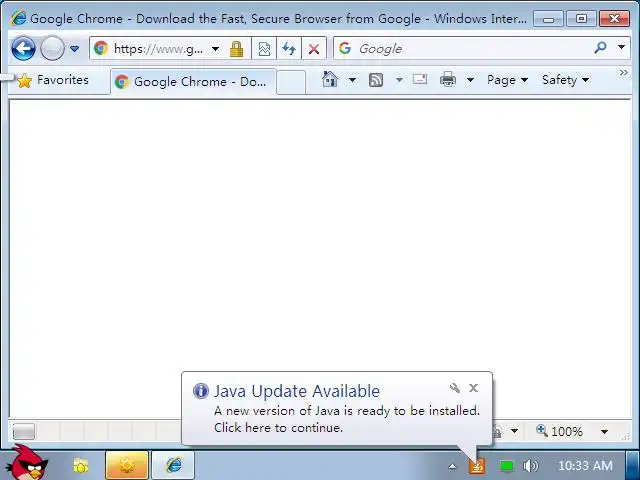Image resolution: width=640 pixels, height=480 pixels.
Task: Click the RSS feeds icon
Action: 376,80
